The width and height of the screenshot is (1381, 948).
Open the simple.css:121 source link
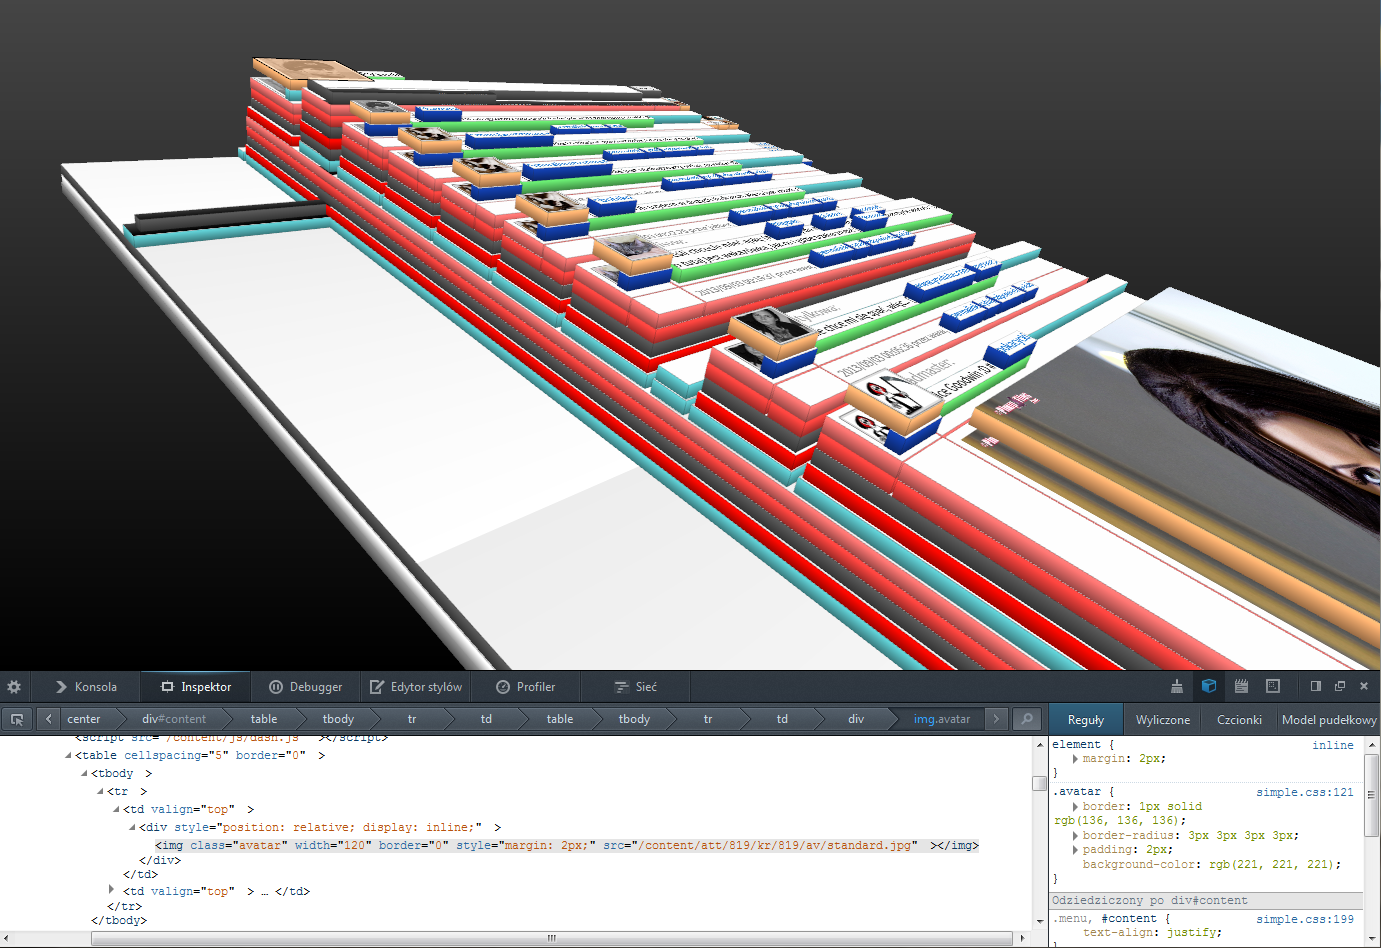click(1304, 792)
